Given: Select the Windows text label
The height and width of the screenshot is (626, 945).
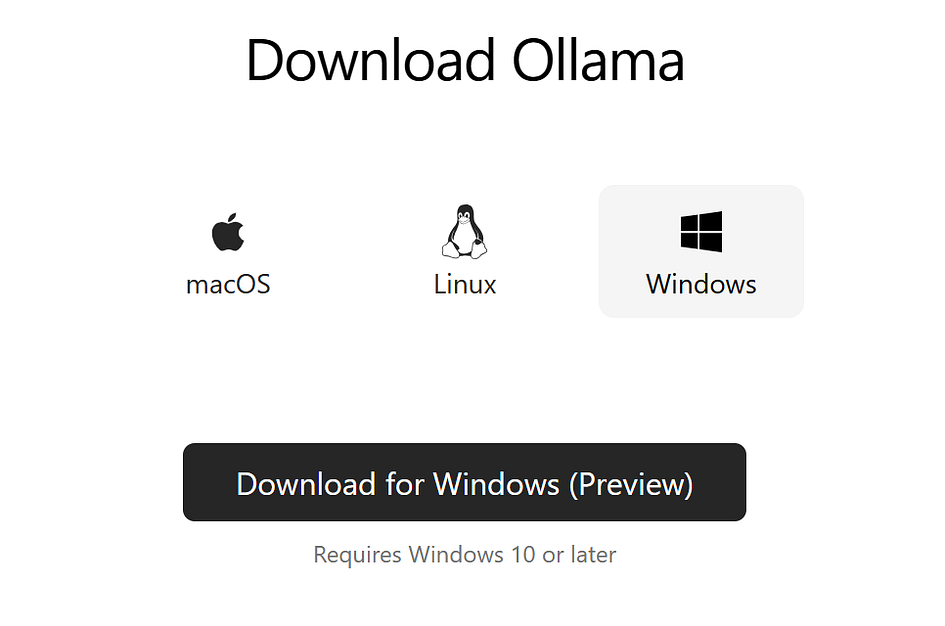Looking at the screenshot, I should (x=701, y=284).
